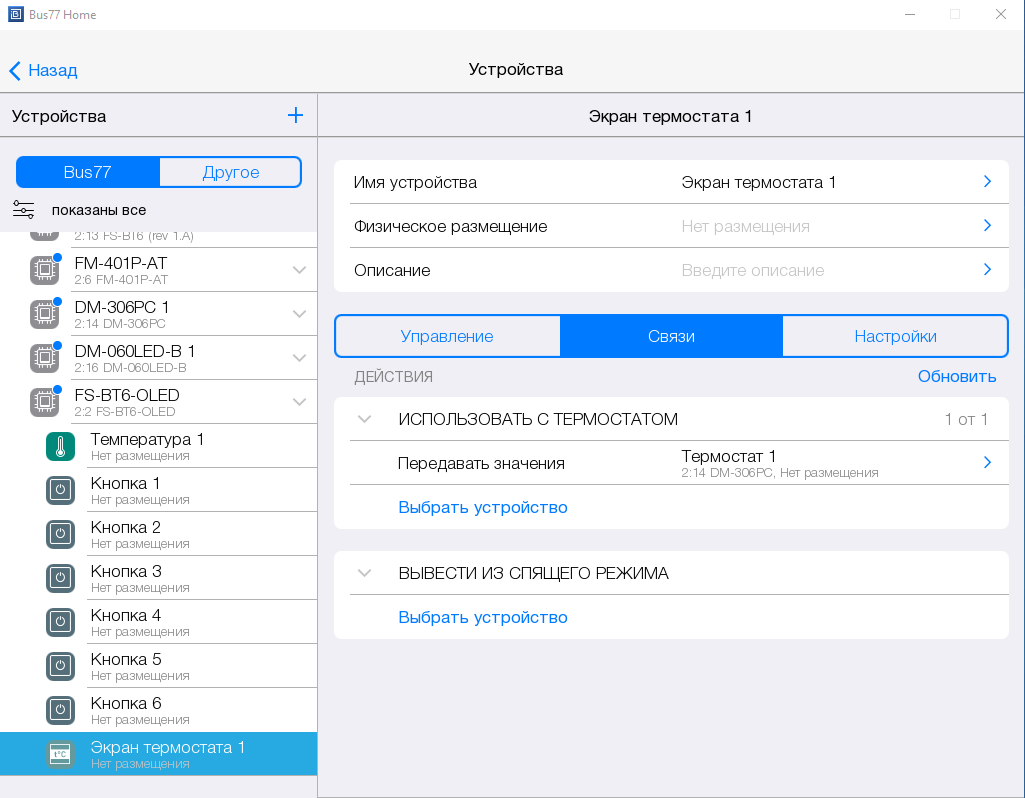1025x798 pixels.
Task: Open the Настройки tab
Action: pyautogui.click(x=895, y=336)
